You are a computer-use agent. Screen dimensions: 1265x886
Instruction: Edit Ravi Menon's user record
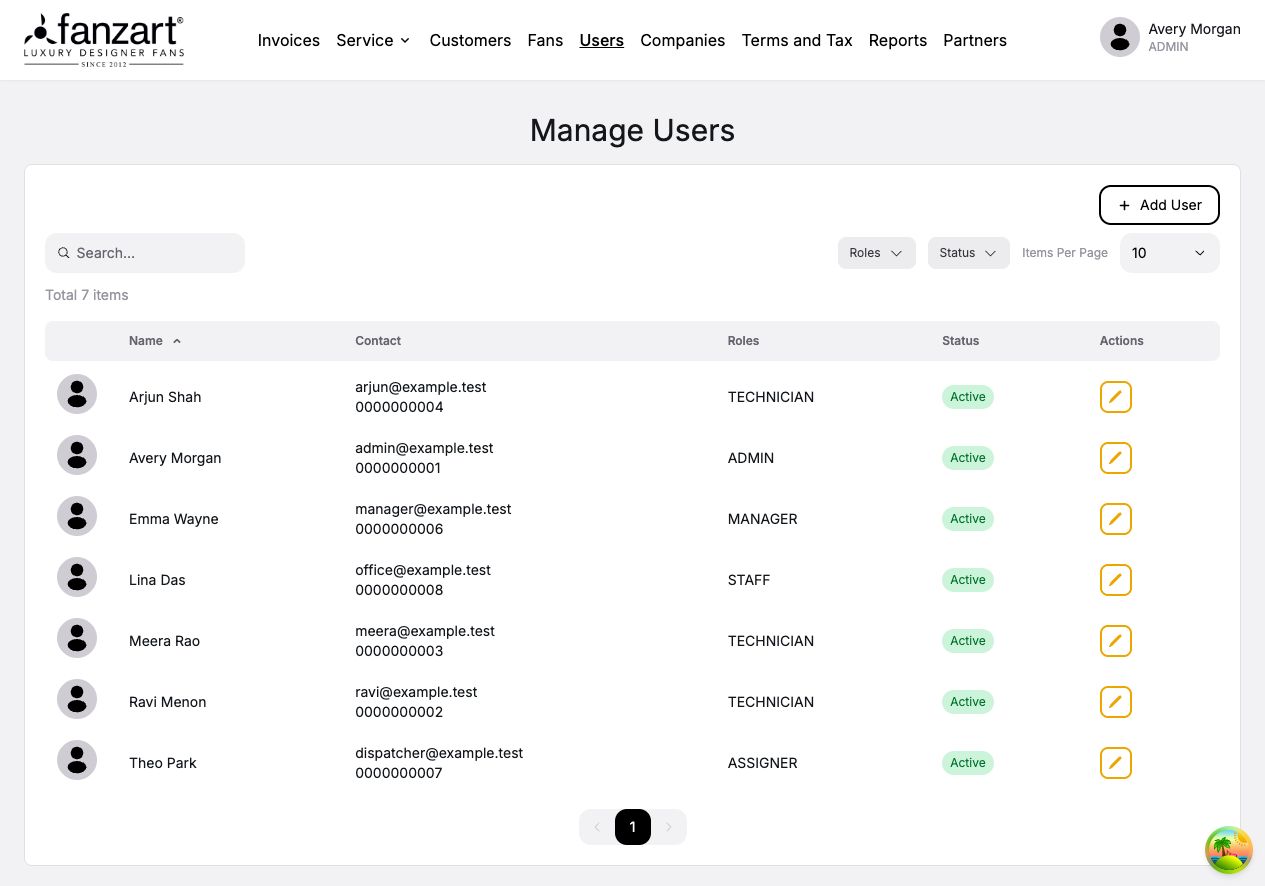(1116, 702)
